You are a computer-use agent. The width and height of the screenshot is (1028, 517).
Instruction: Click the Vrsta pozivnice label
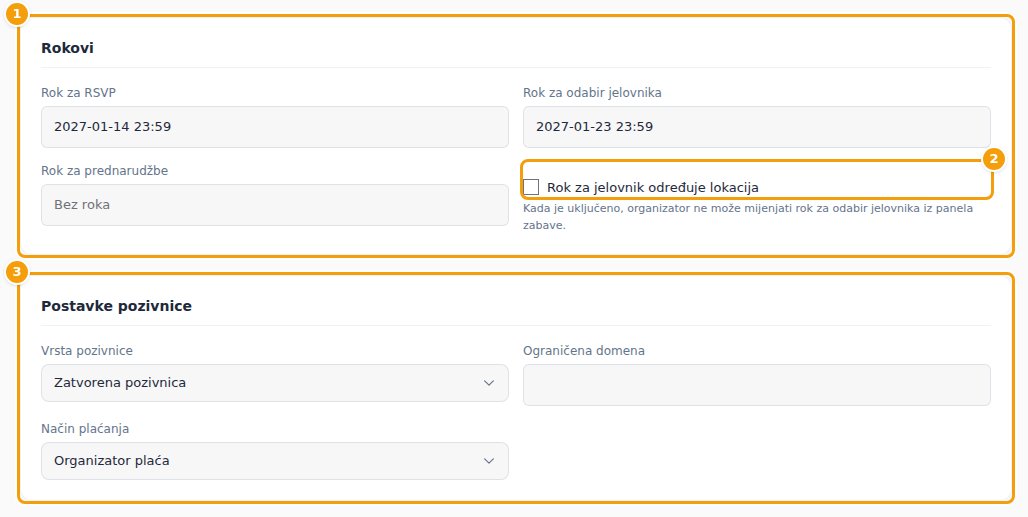[87, 351]
